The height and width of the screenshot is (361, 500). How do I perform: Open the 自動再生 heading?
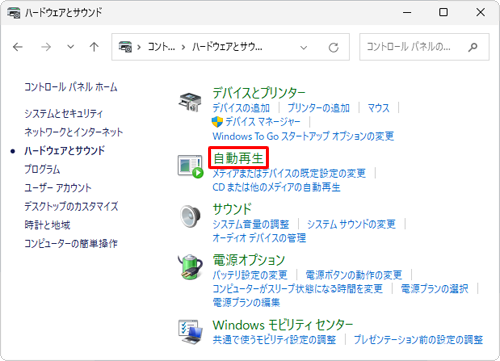click(238, 158)
